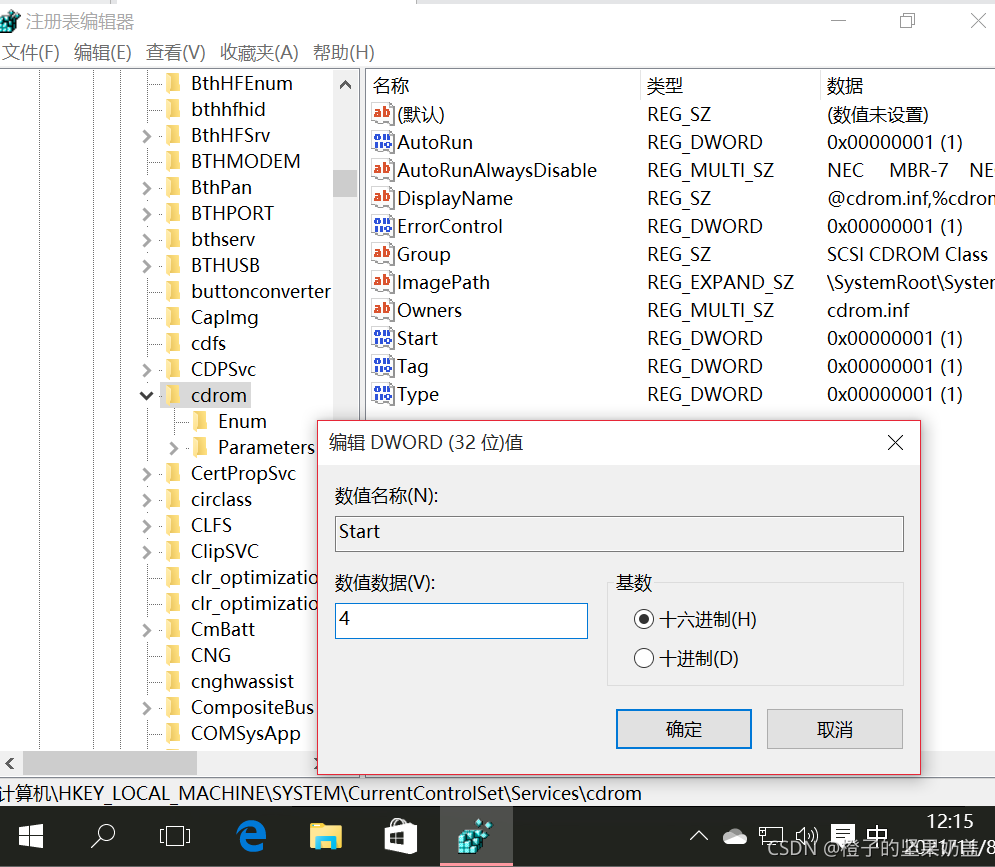The image size is (995, 867).
Task: Open the Microsoft Store taskbar icon
Action: click(x=400, y=836)
